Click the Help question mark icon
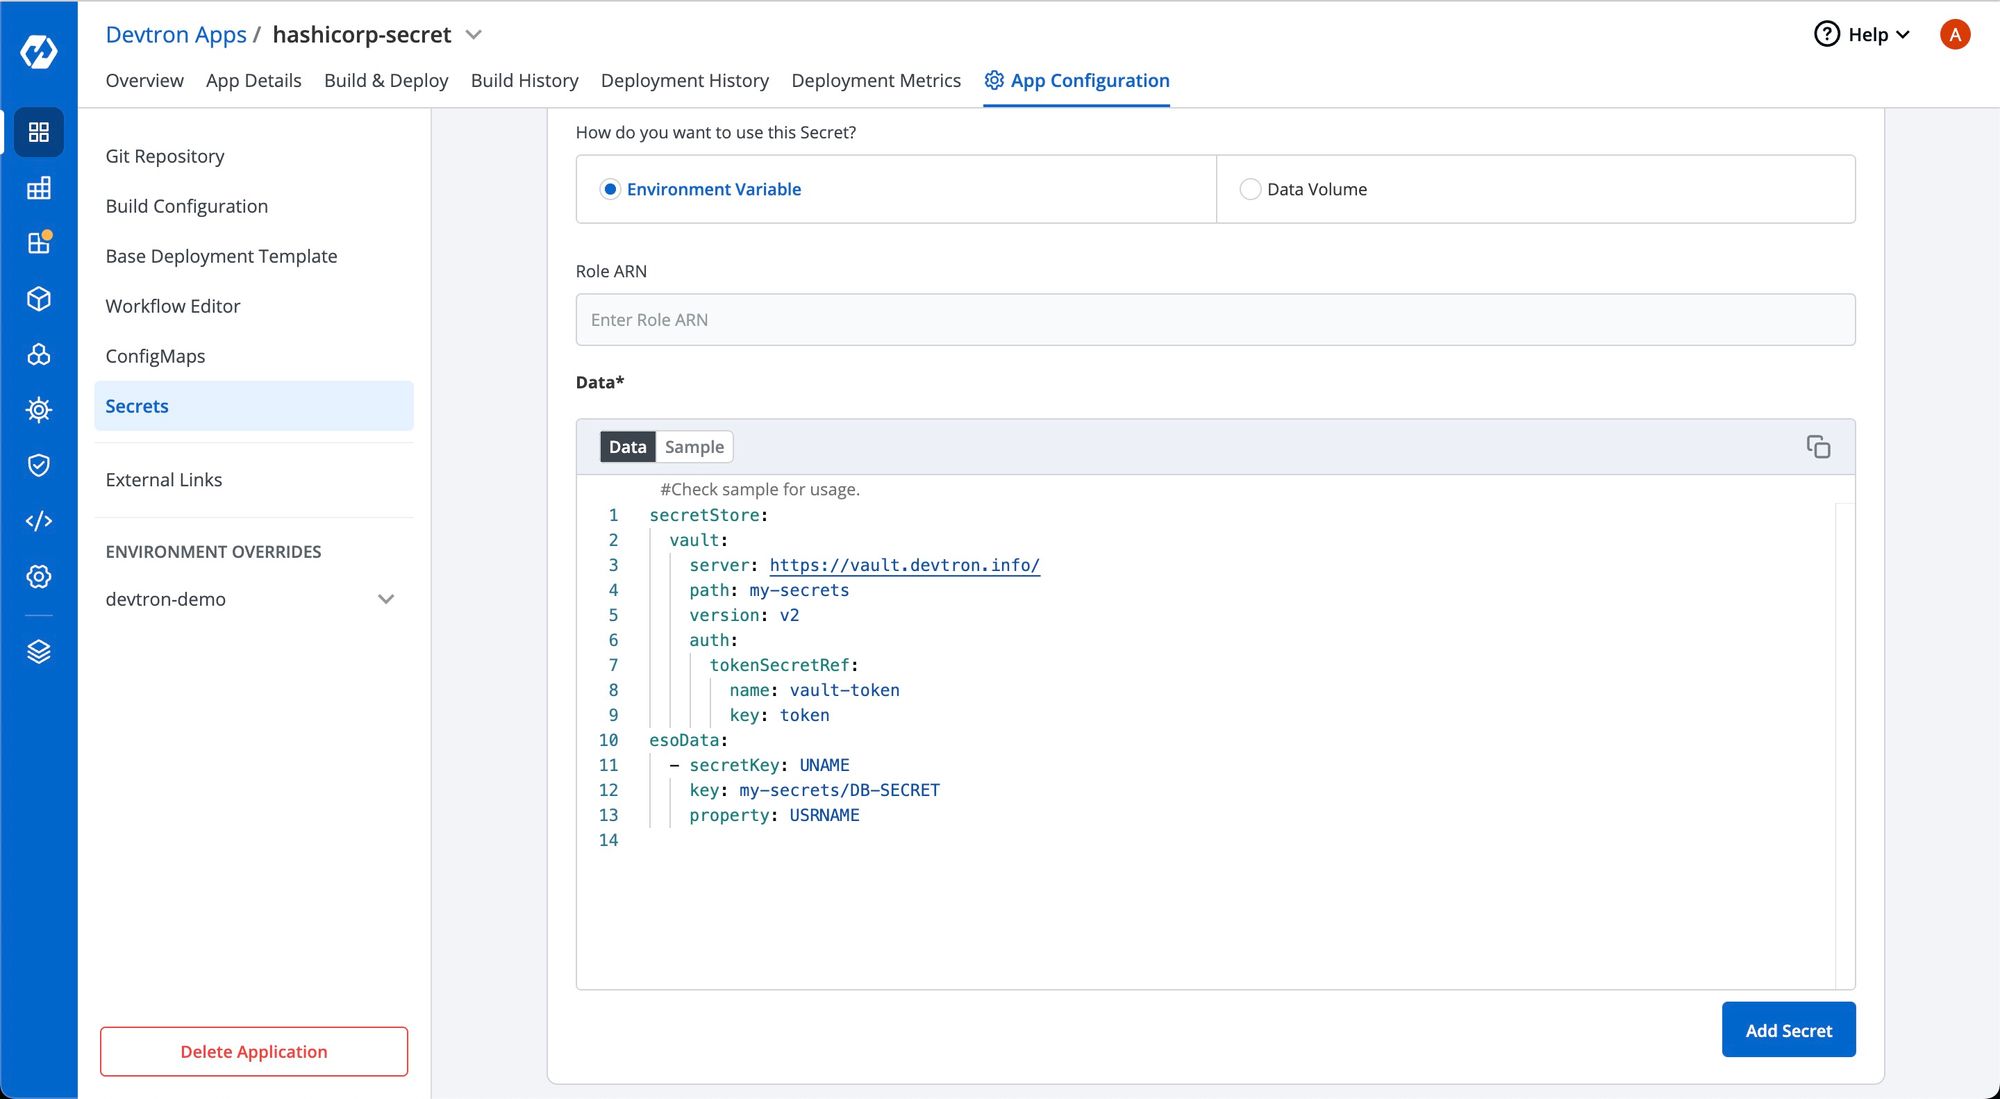 pyautogui.click(x=1827, y=34)
